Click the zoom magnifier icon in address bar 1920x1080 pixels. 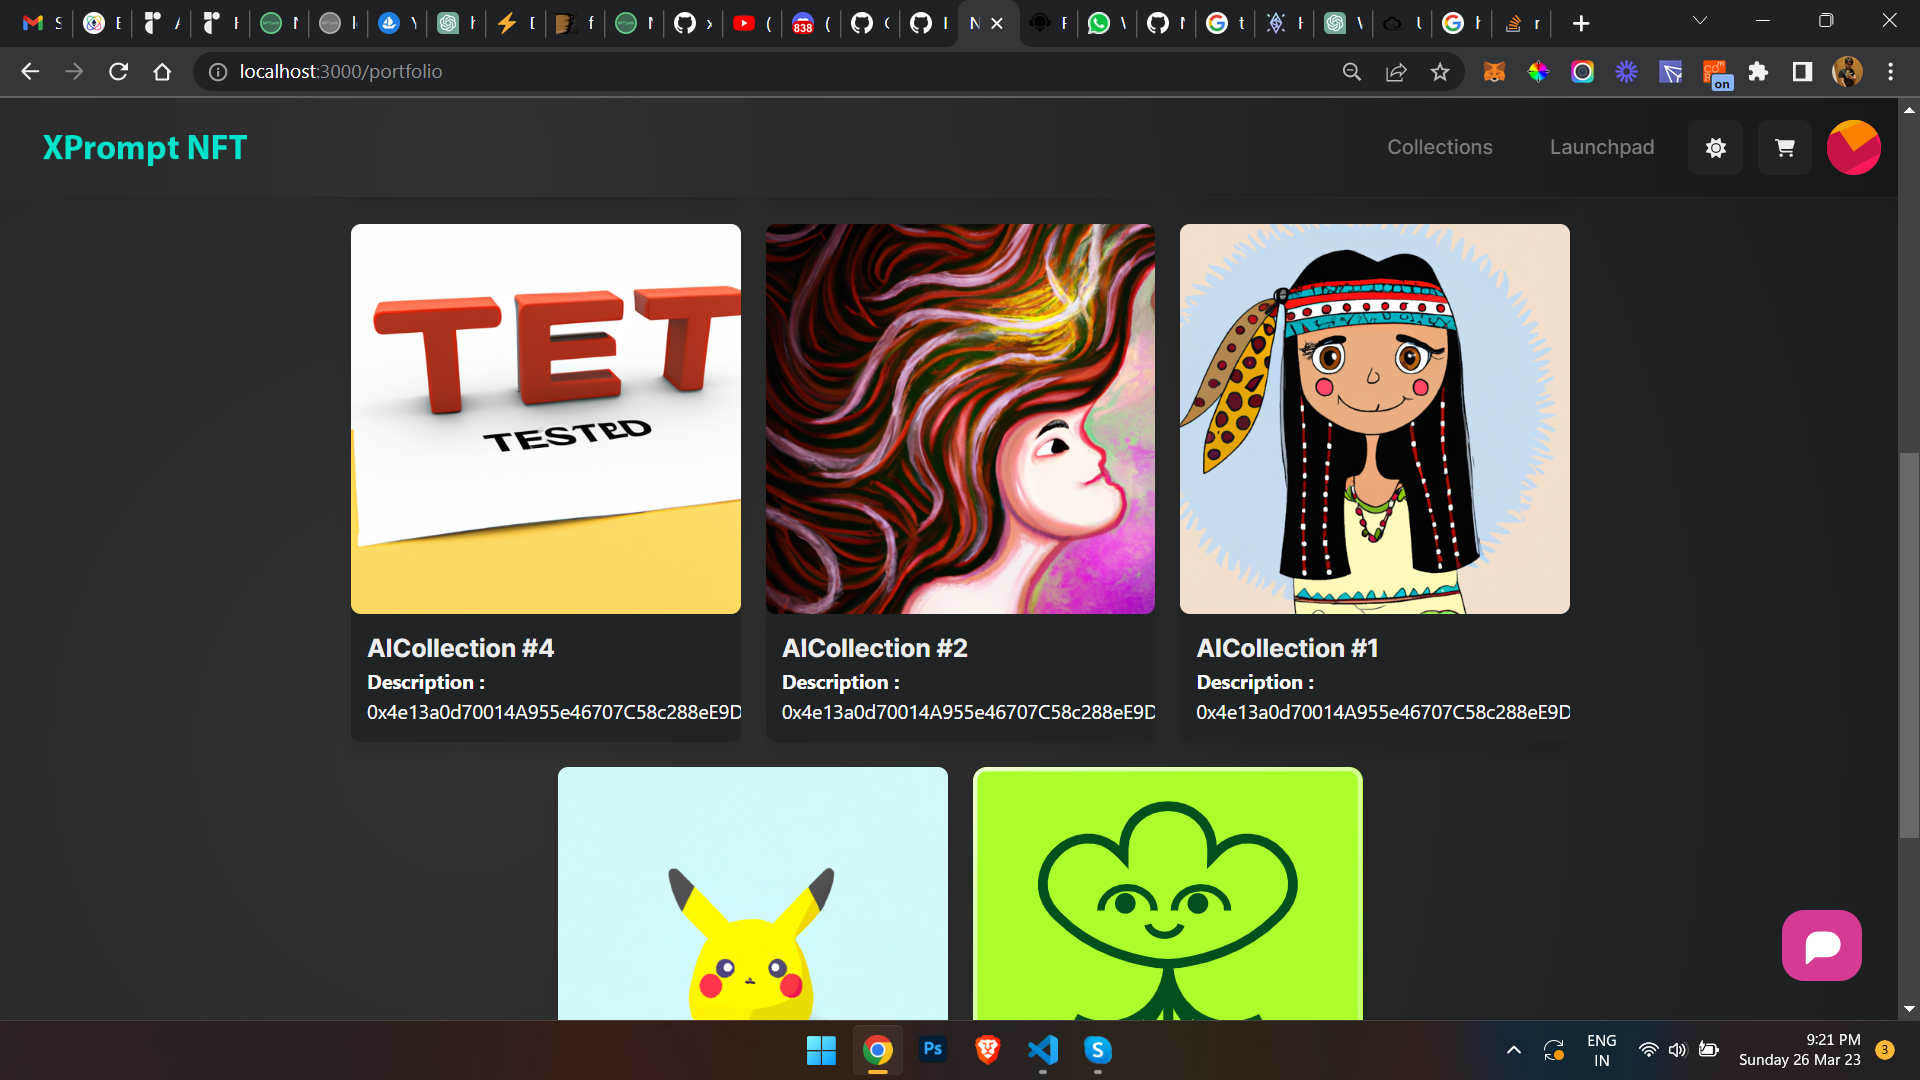click(x=1352, y=72)
